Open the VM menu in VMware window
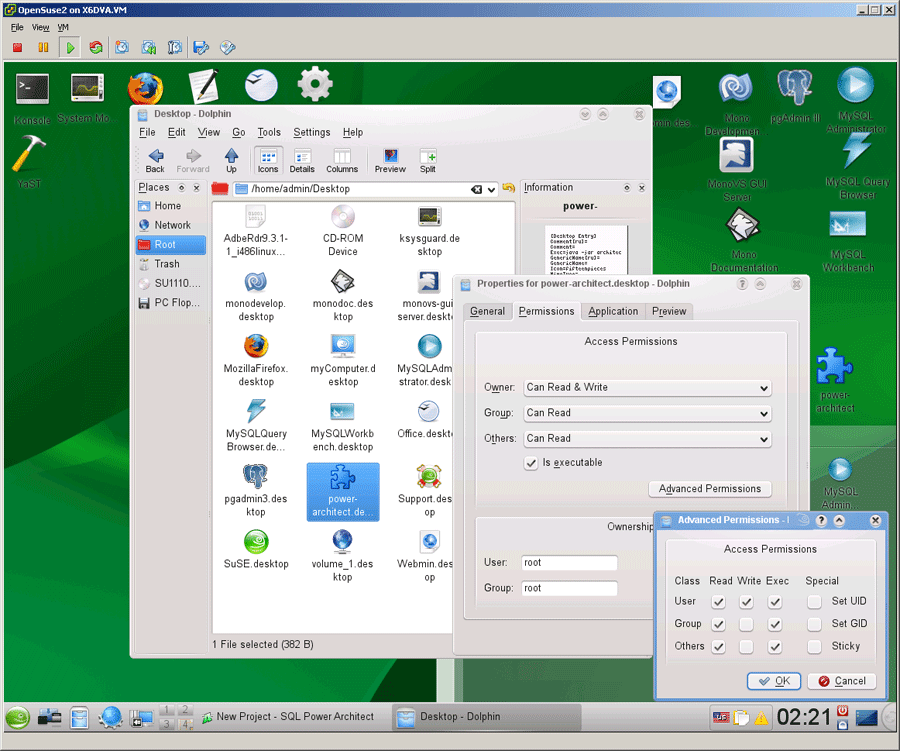 63,27
